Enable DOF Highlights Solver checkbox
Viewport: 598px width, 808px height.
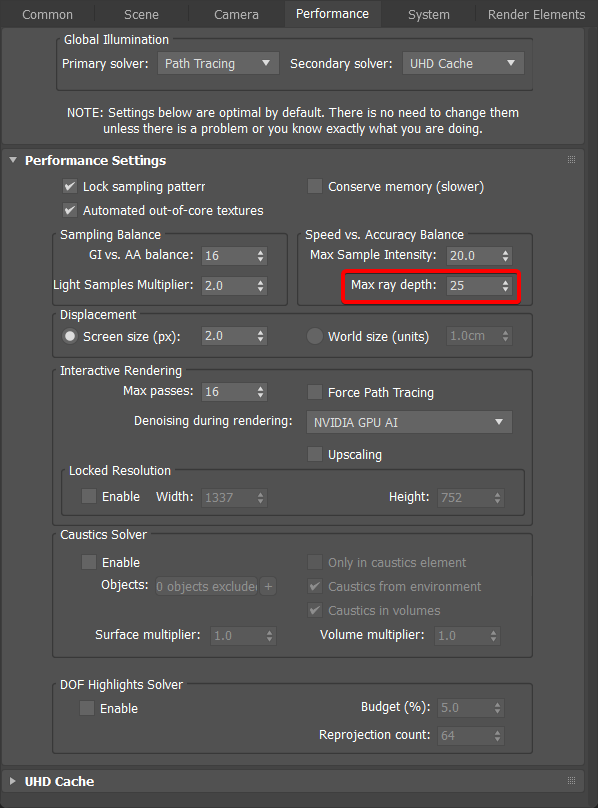point(87,708)
